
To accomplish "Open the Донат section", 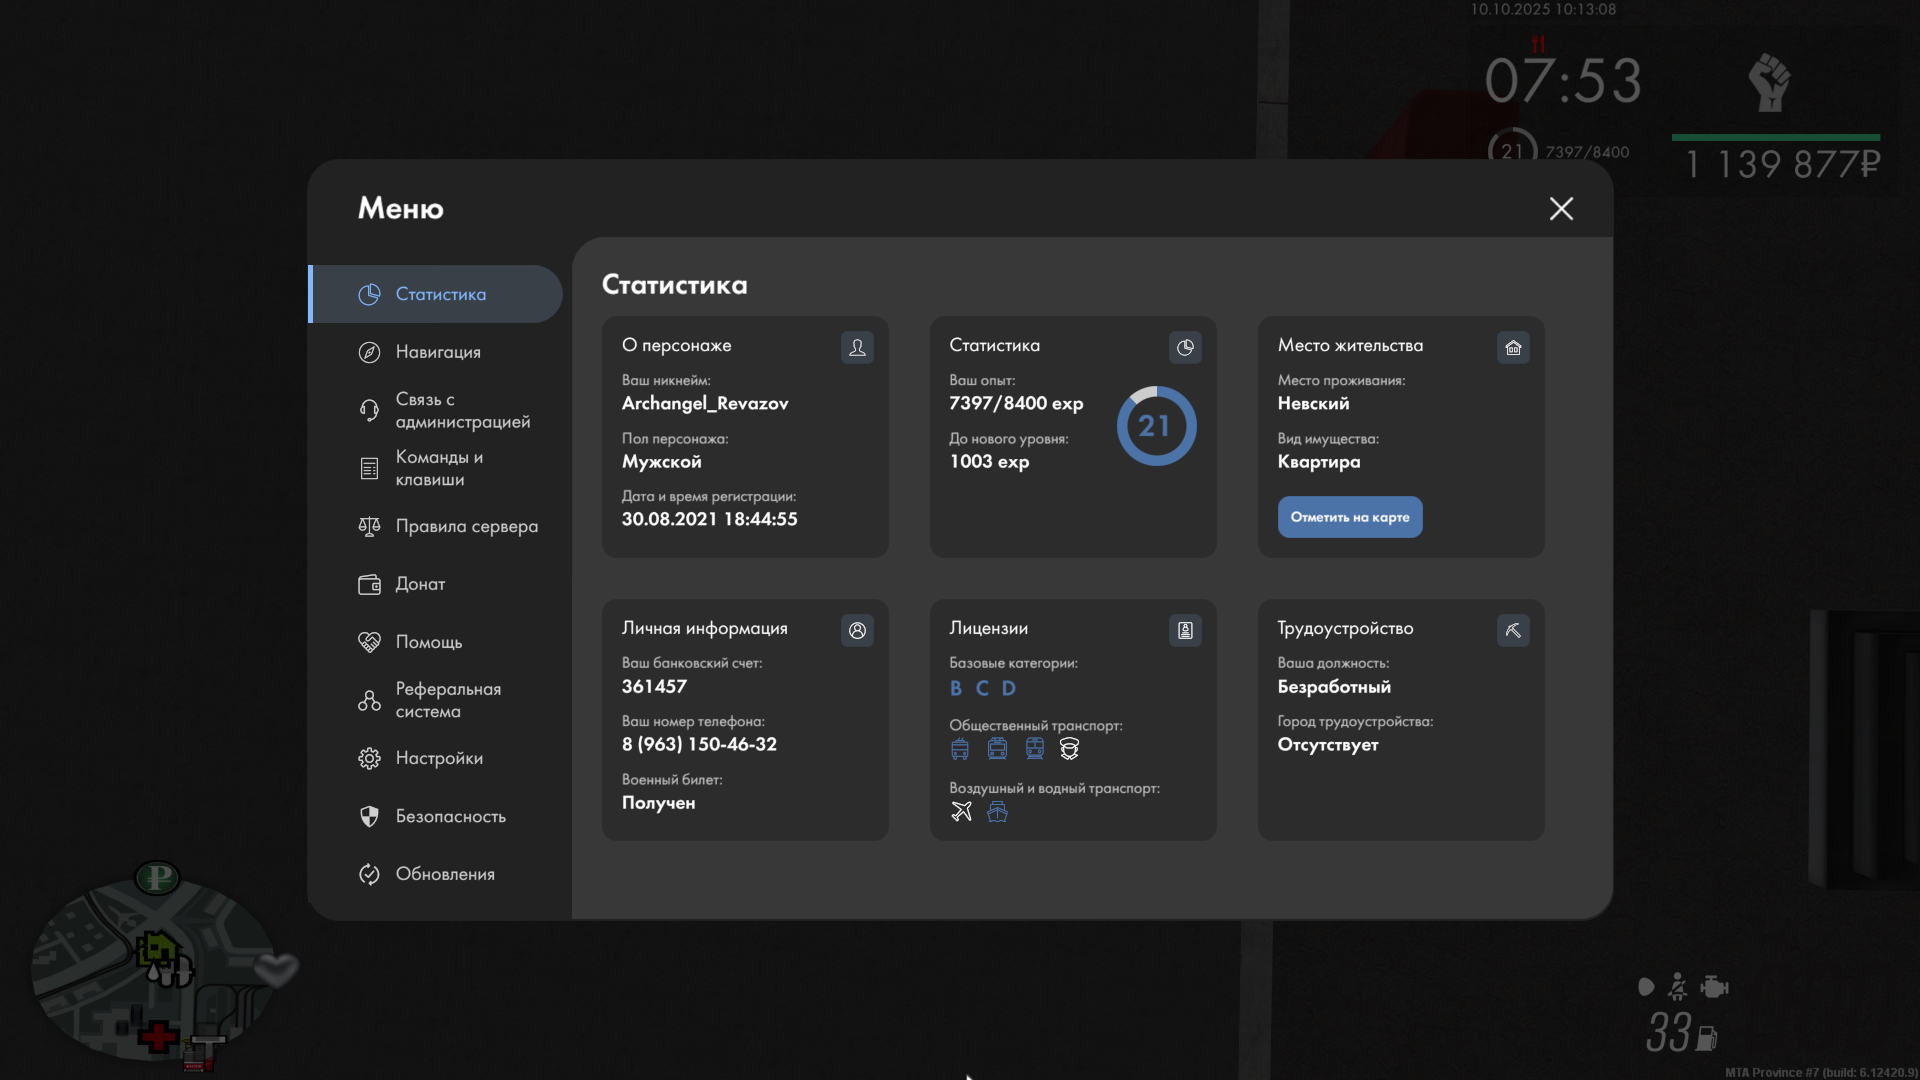I will tap(420, 584).
